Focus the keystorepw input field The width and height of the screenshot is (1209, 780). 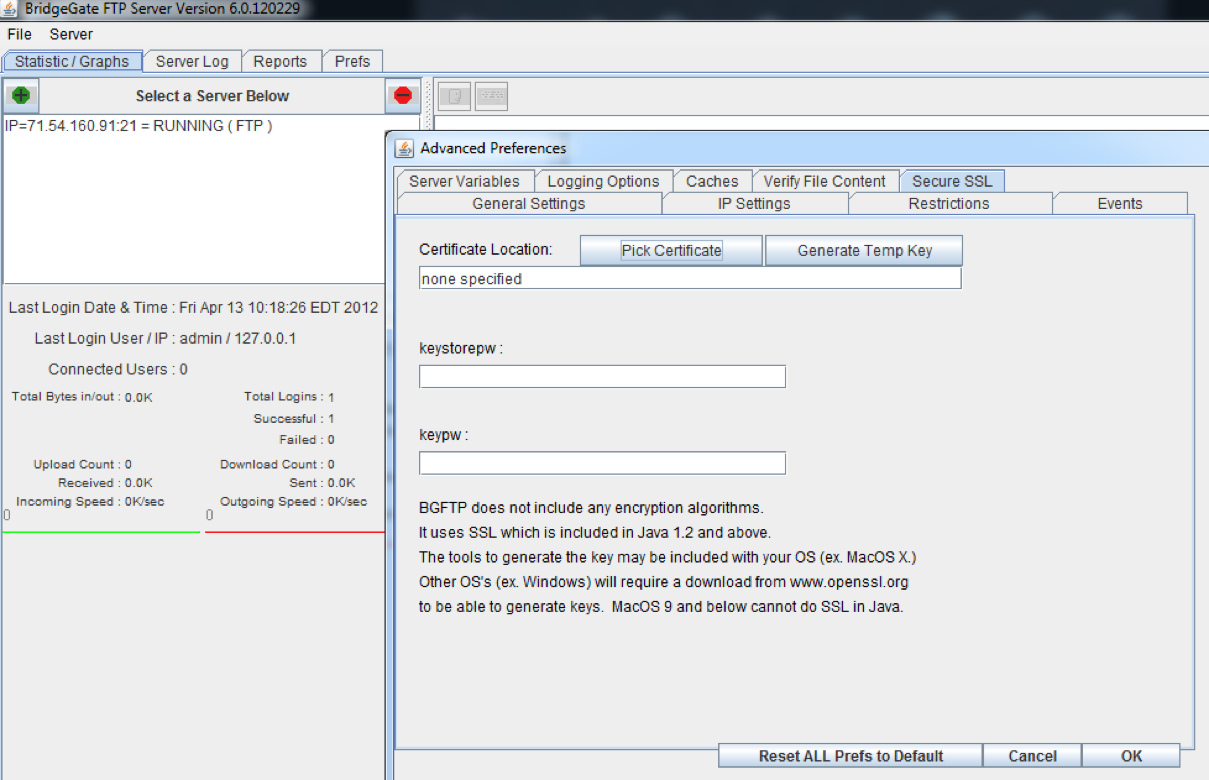click(x=602, y=376)
